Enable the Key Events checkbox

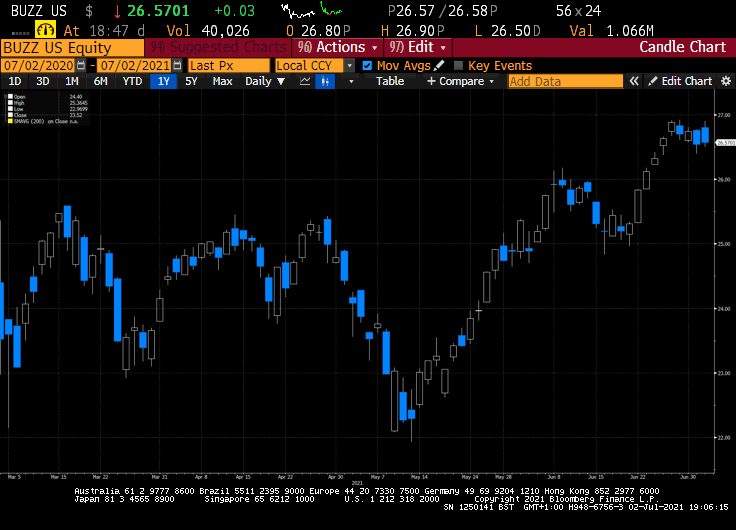click(459, 66)
